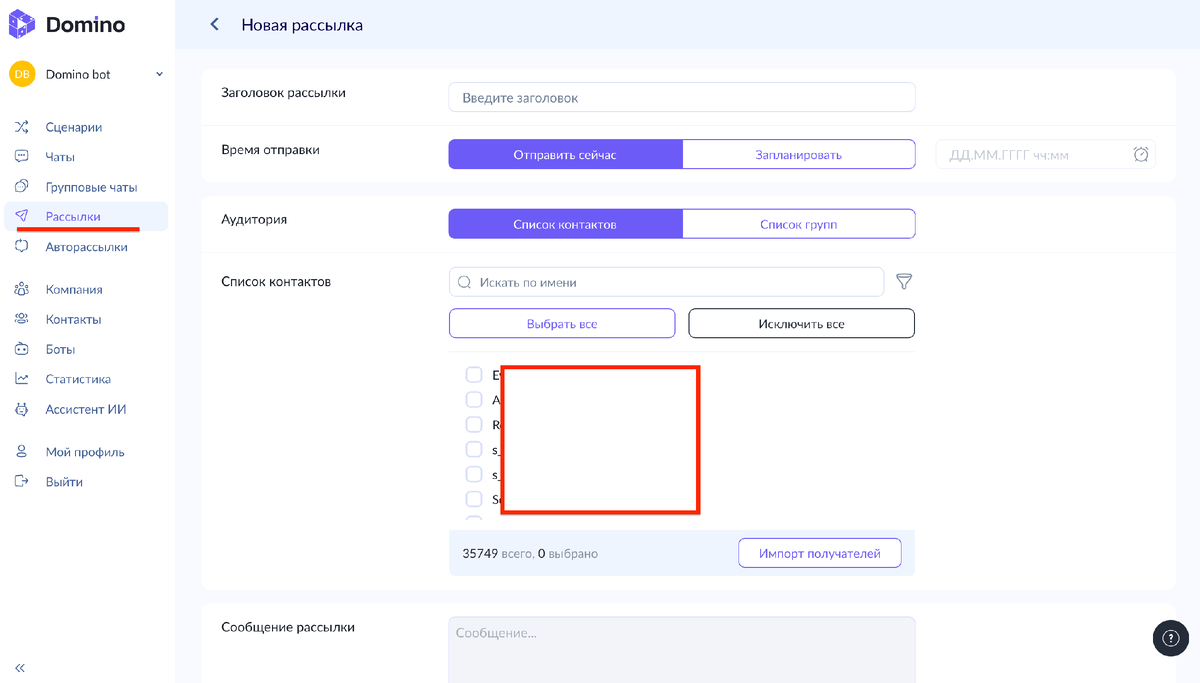The image size is (1200, 683).
Task: Click the Контакты icon
Action: pos(22,319)
